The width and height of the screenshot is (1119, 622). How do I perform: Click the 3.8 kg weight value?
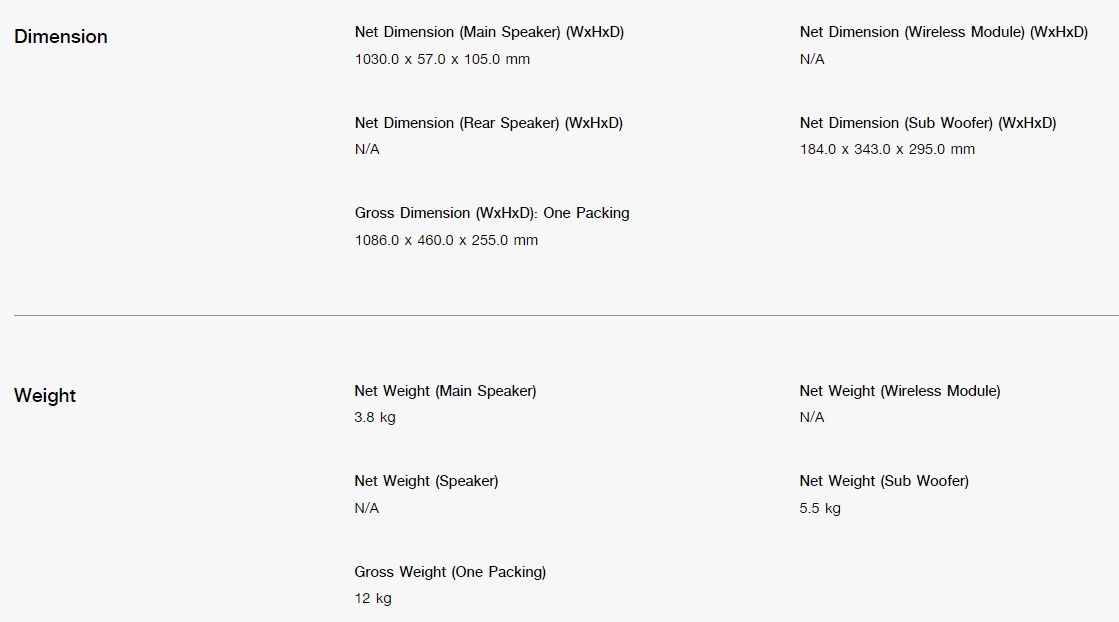click(x=375, y=417)
